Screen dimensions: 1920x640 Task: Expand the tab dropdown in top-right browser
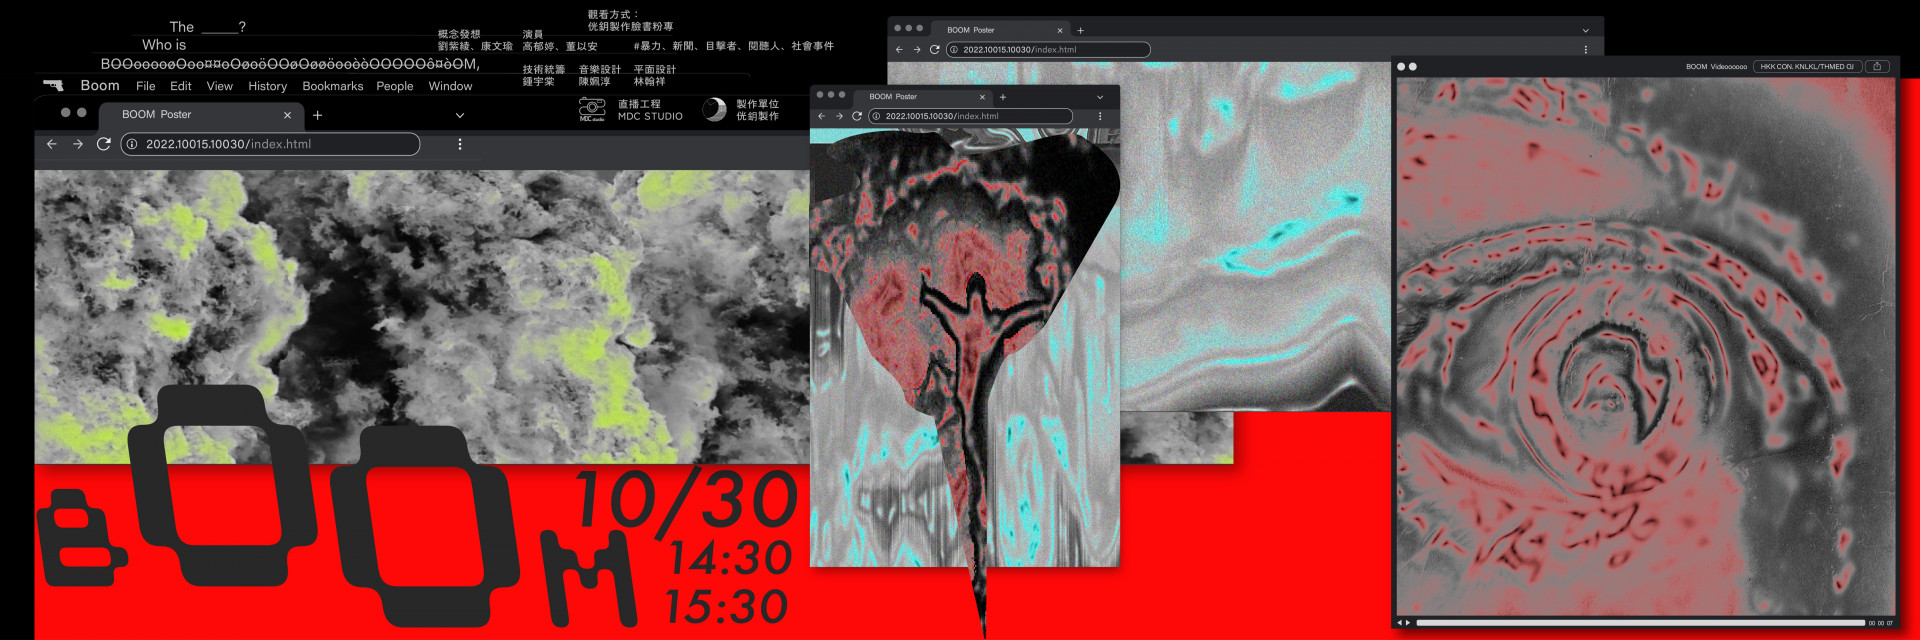tap(1585, 30)
